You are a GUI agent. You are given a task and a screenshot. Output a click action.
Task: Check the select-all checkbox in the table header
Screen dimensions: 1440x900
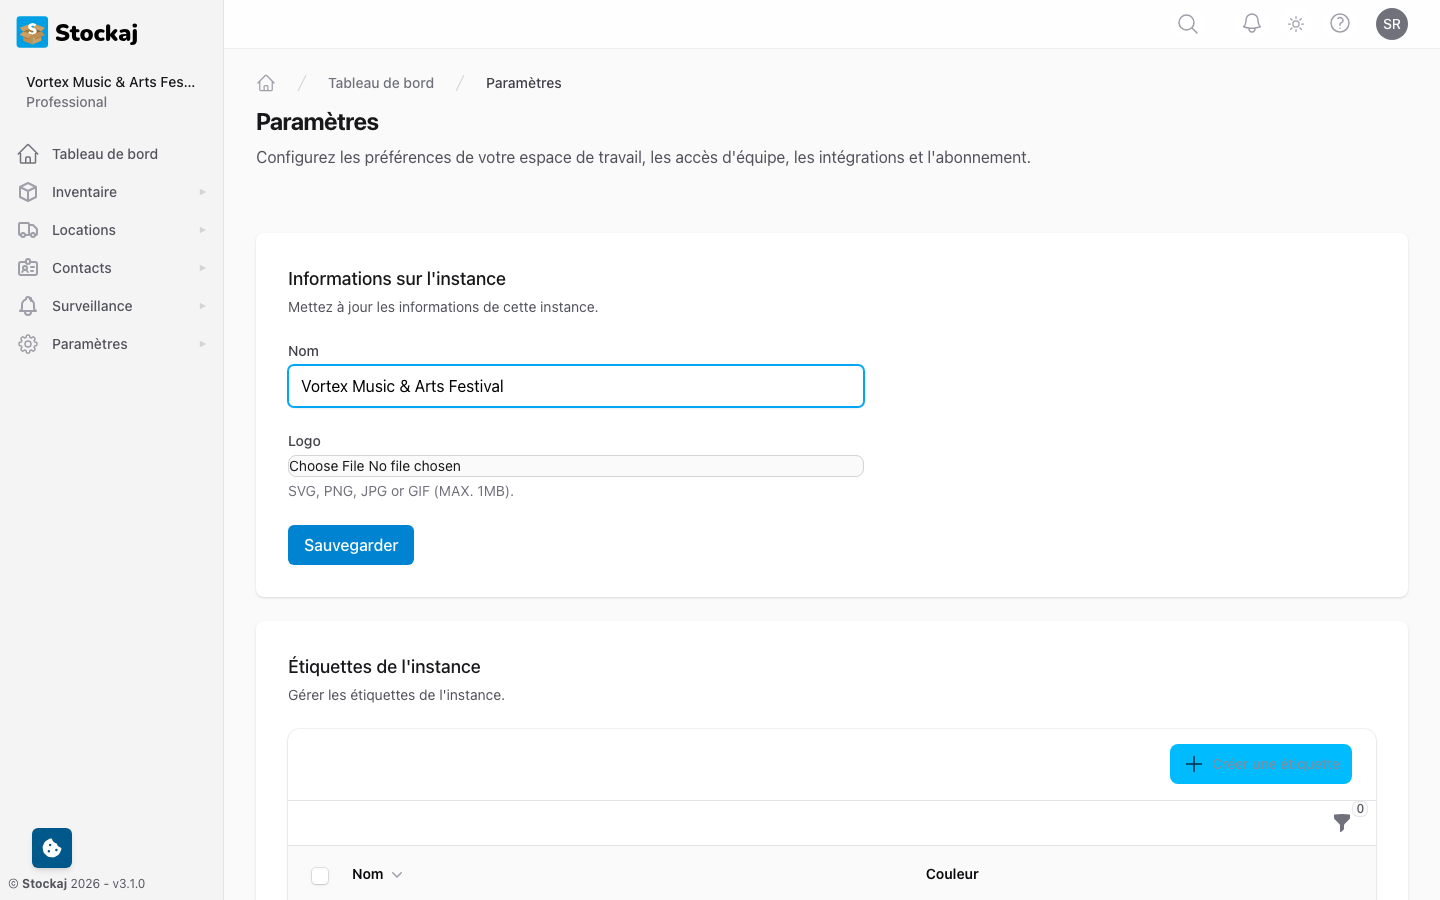pos(320,874)
